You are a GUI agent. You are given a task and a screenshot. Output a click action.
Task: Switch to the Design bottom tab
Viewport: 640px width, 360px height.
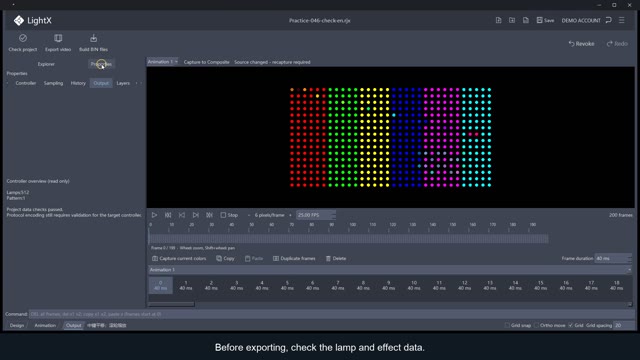[x=17, y=326]
